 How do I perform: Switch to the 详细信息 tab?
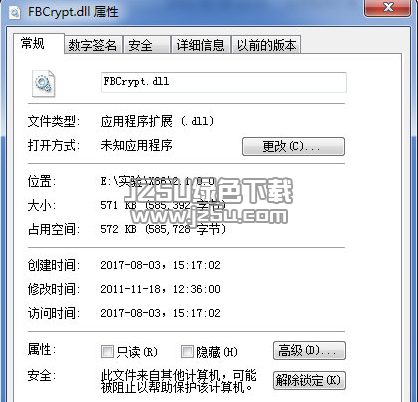click(200, 45)
